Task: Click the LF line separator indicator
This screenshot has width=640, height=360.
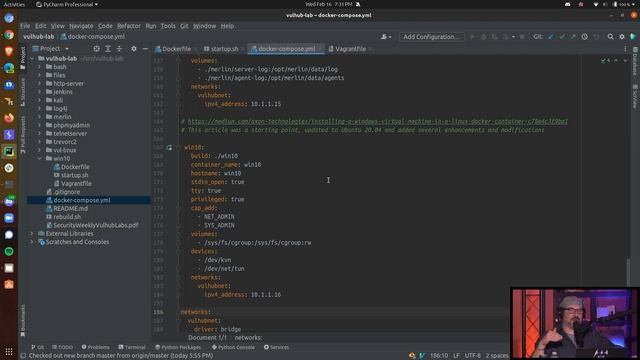Action: coord(456,356)
